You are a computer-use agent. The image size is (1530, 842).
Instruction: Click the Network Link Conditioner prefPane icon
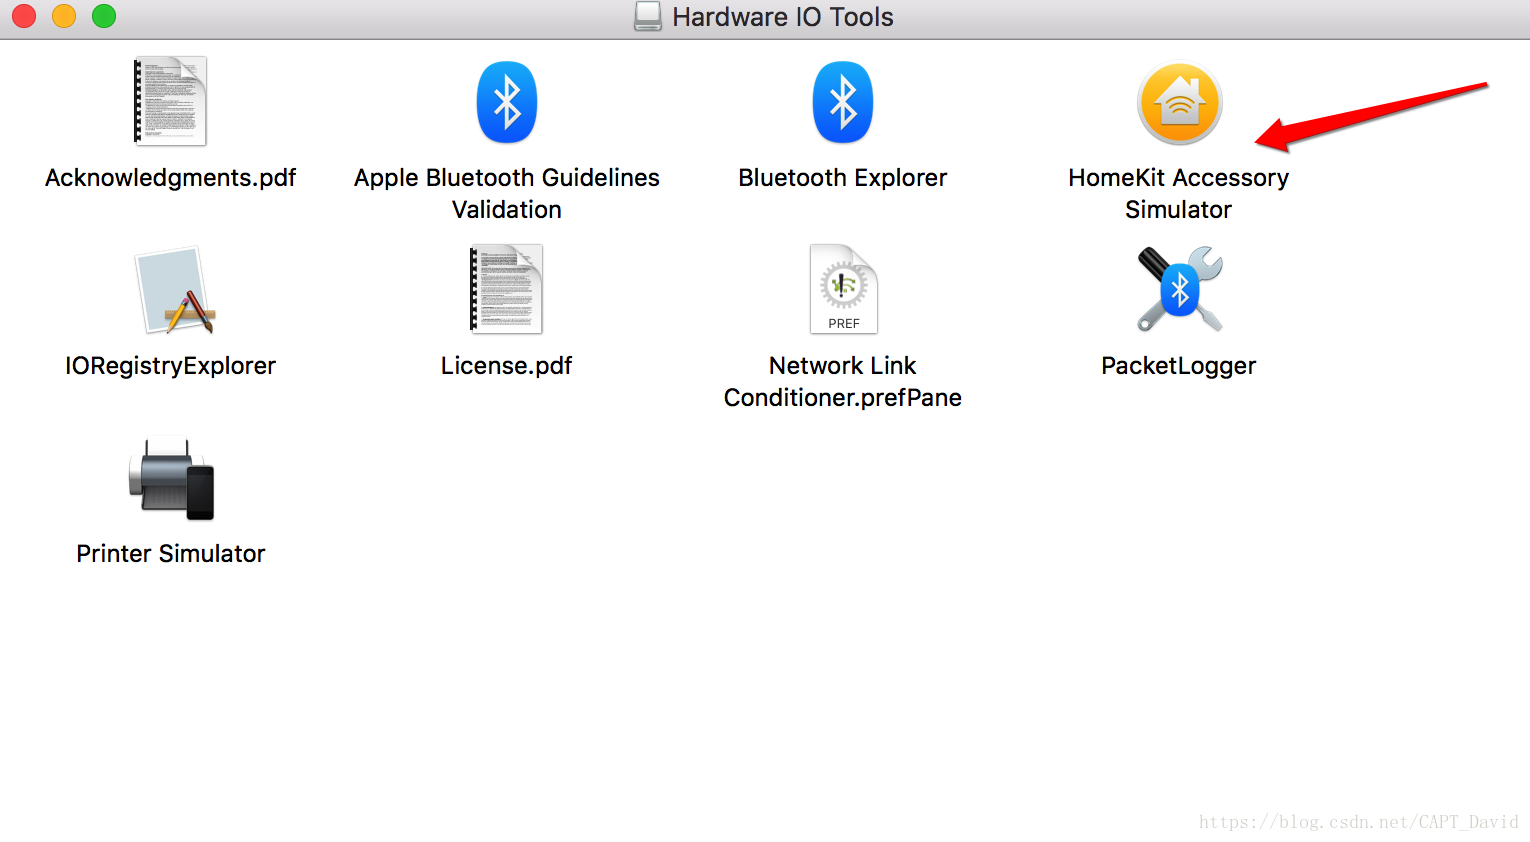click(843, 289)
